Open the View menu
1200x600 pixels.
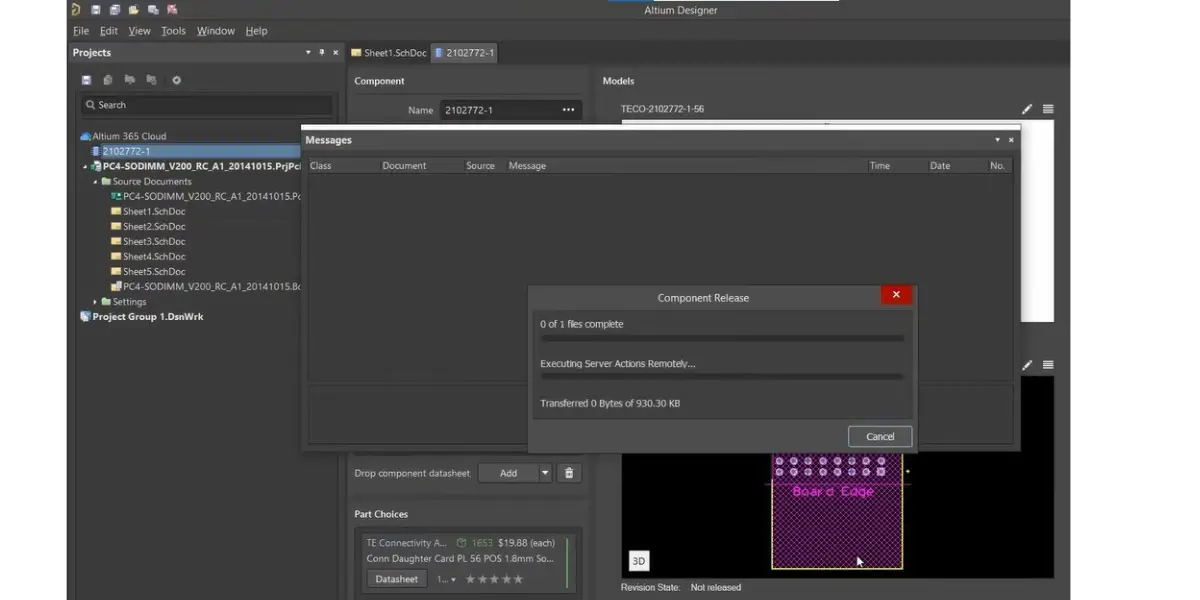pyautogui.click(x=140, y=31)
